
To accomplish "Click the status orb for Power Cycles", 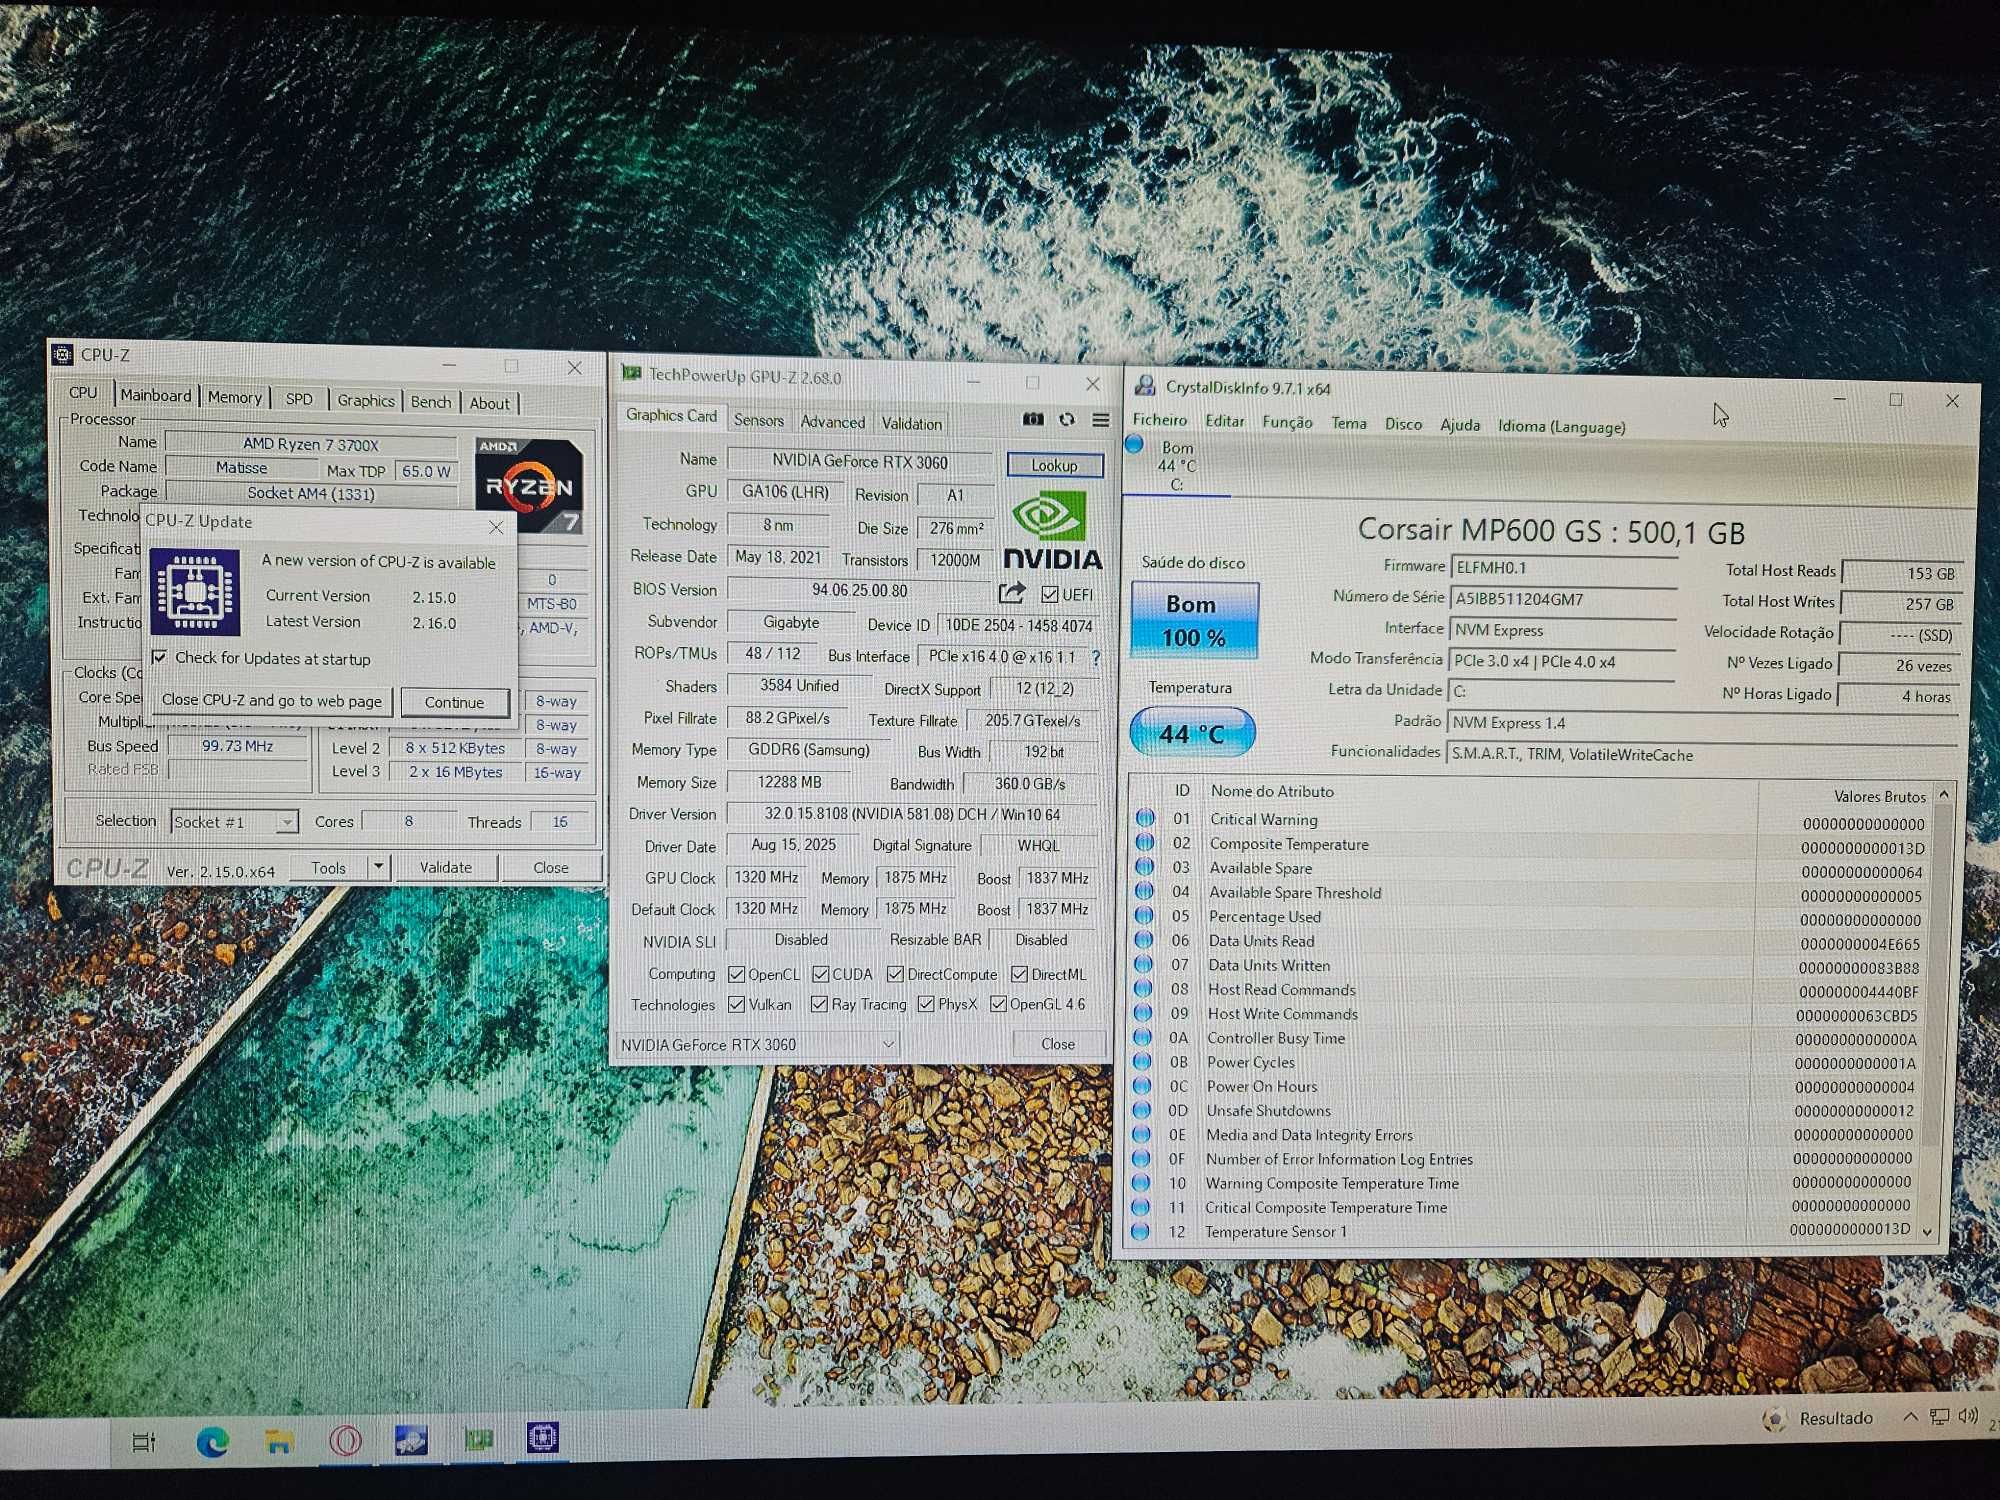I will [x=1143, y=1062].
